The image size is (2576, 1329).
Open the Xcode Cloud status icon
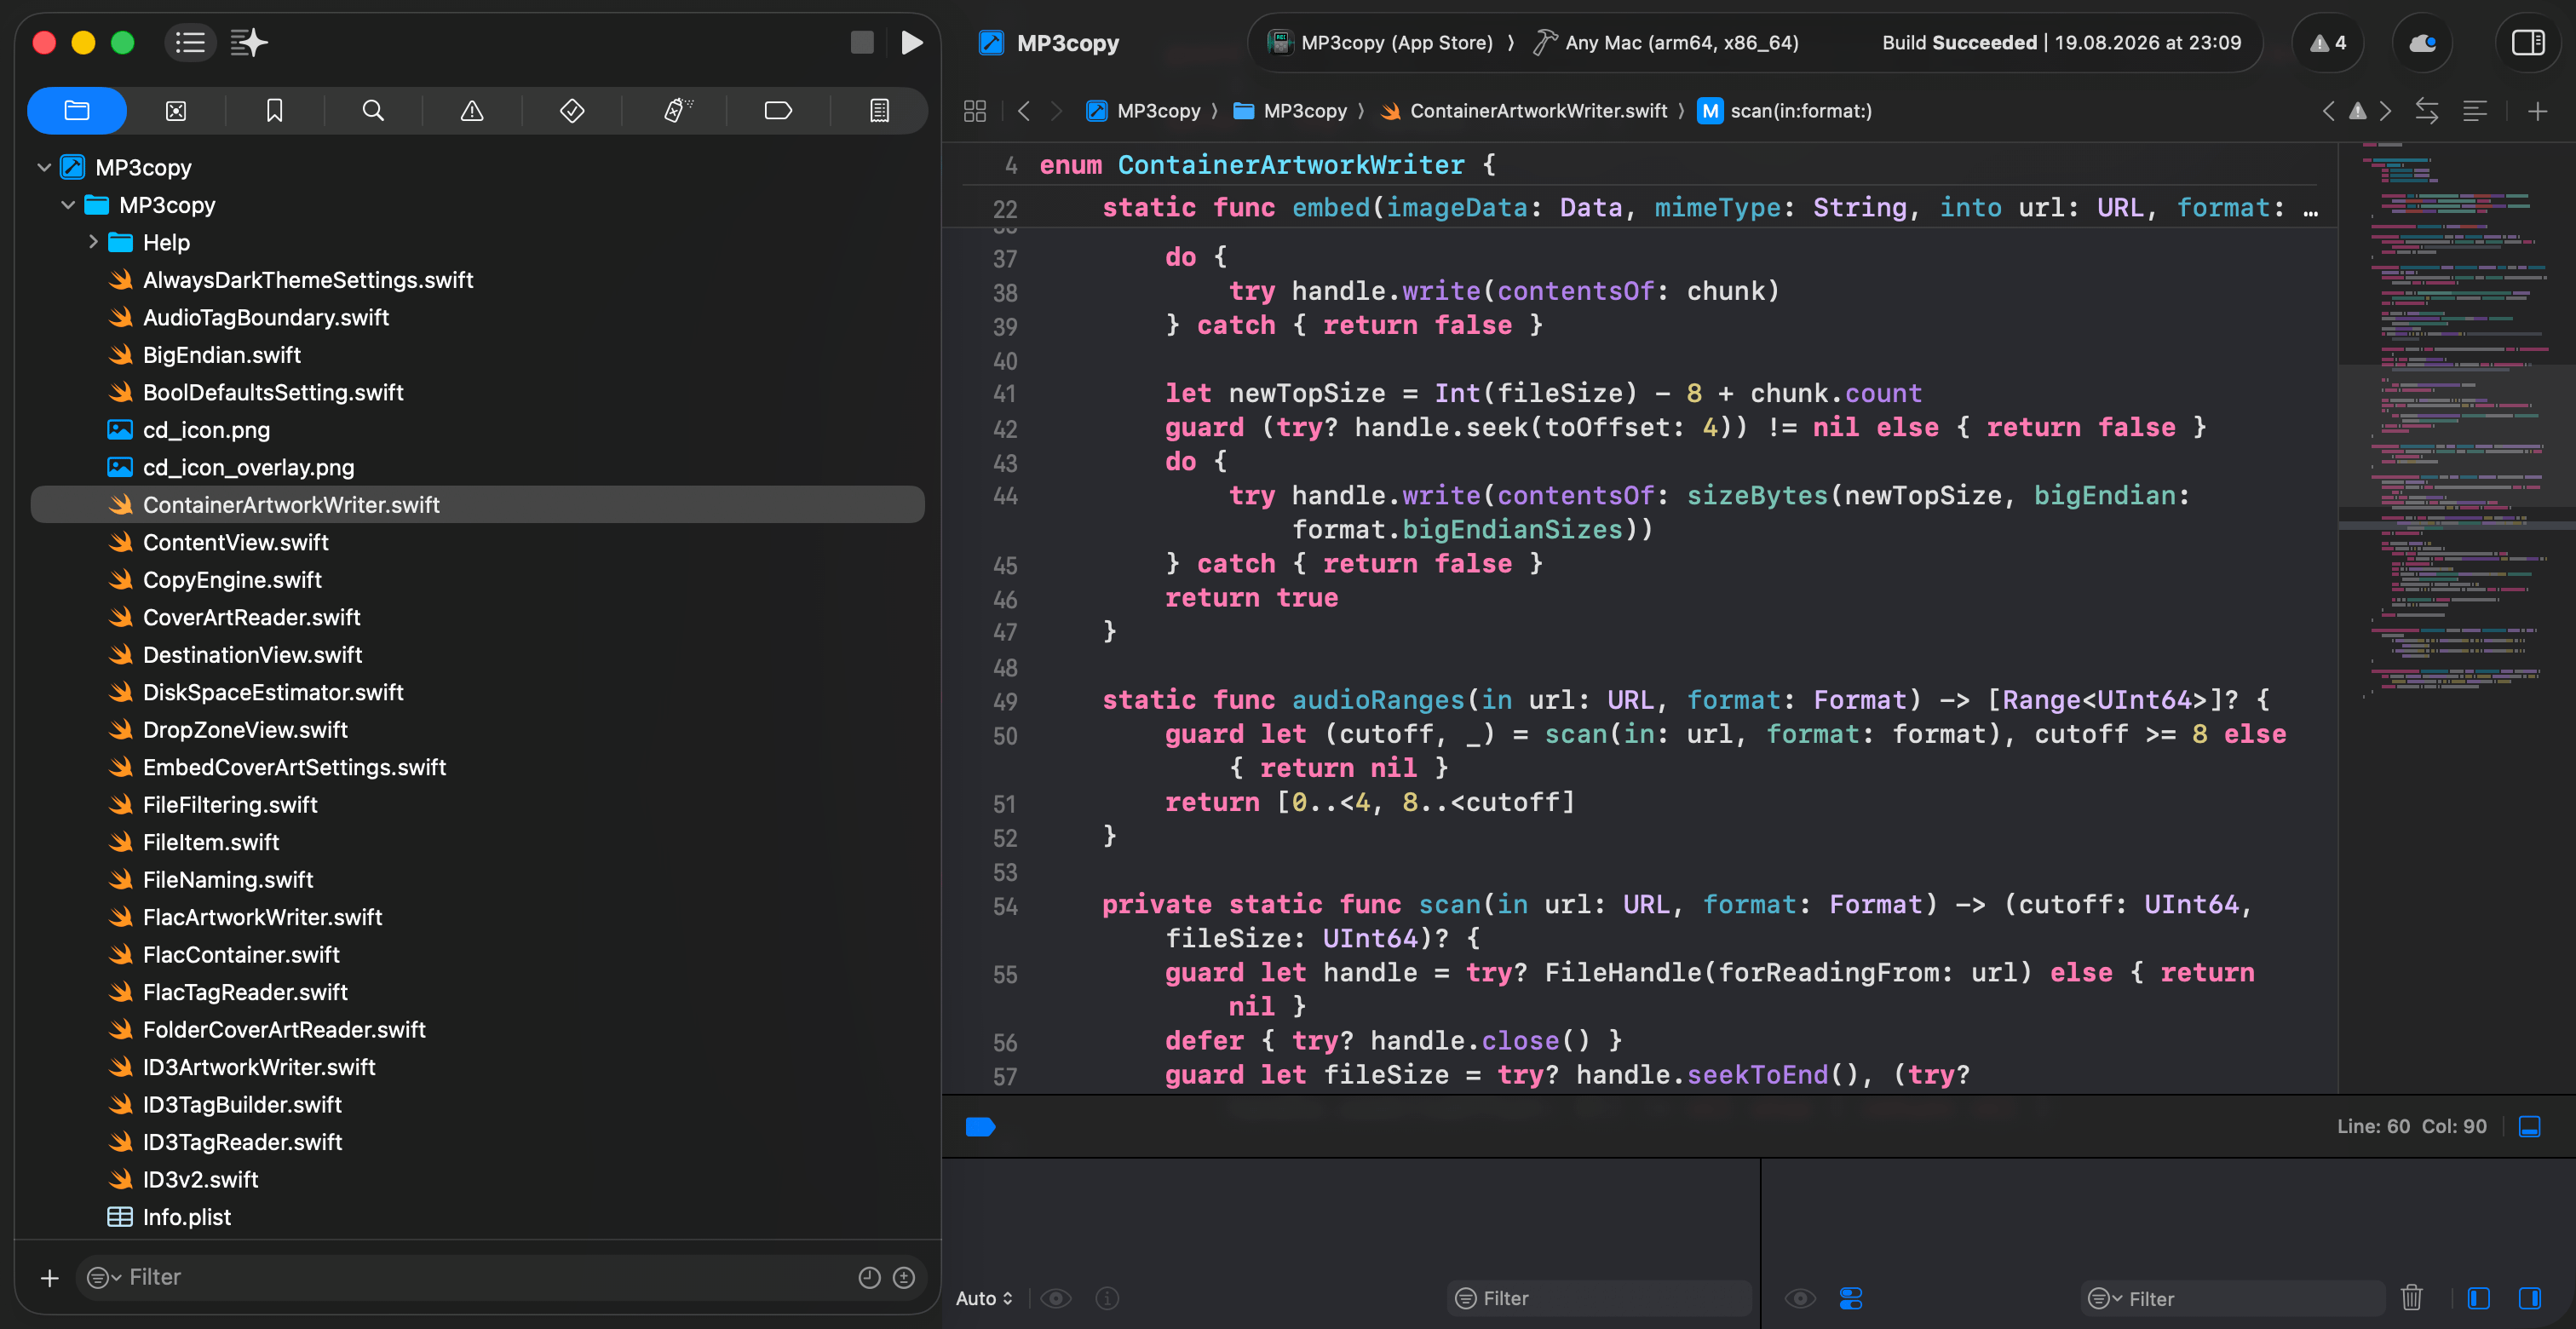[x=2422, y=43]
